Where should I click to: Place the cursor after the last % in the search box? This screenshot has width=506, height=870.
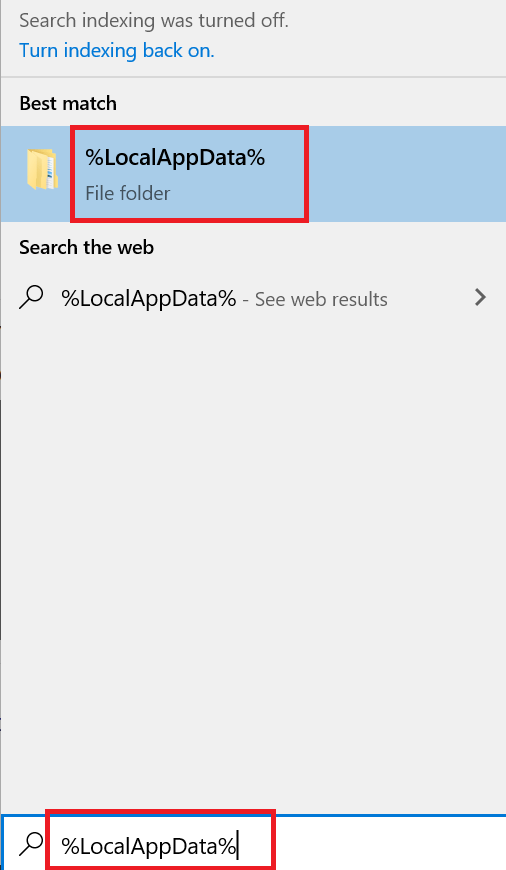point(238,846)
